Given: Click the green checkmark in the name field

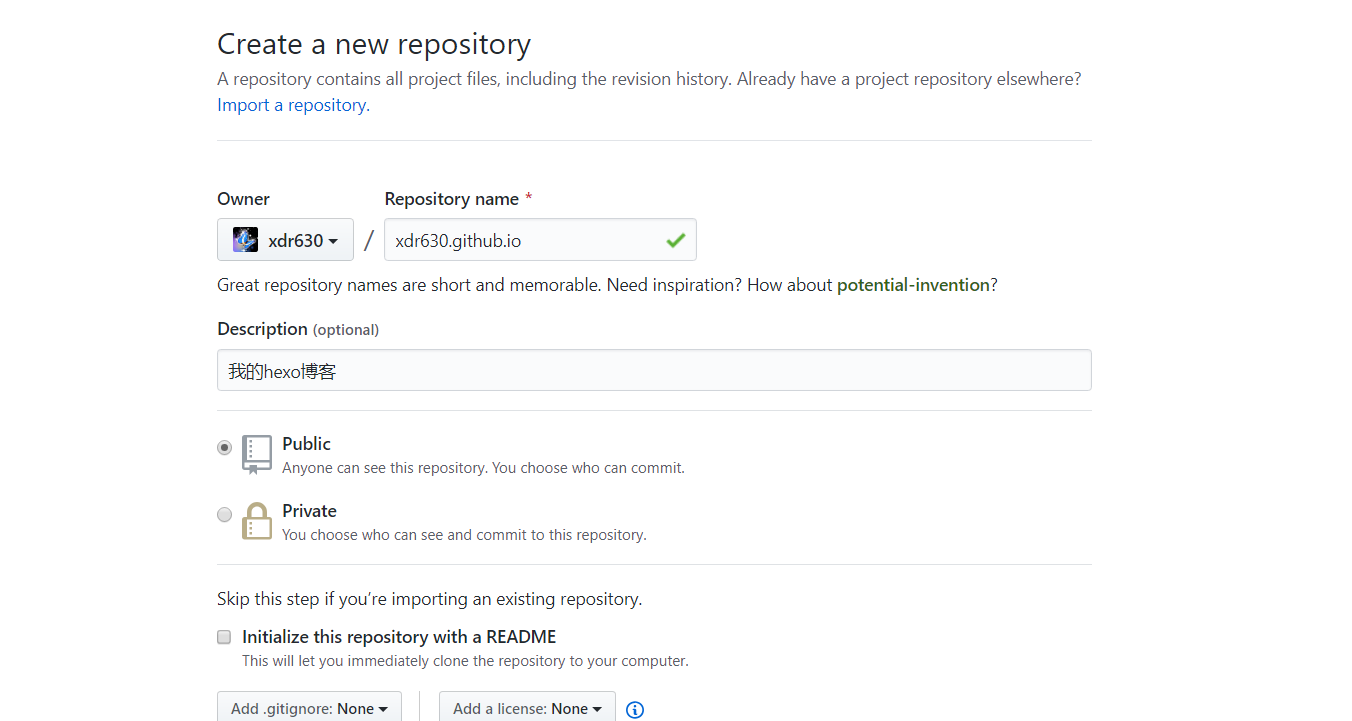Looking at the screenshot, I should coord(676,240).
